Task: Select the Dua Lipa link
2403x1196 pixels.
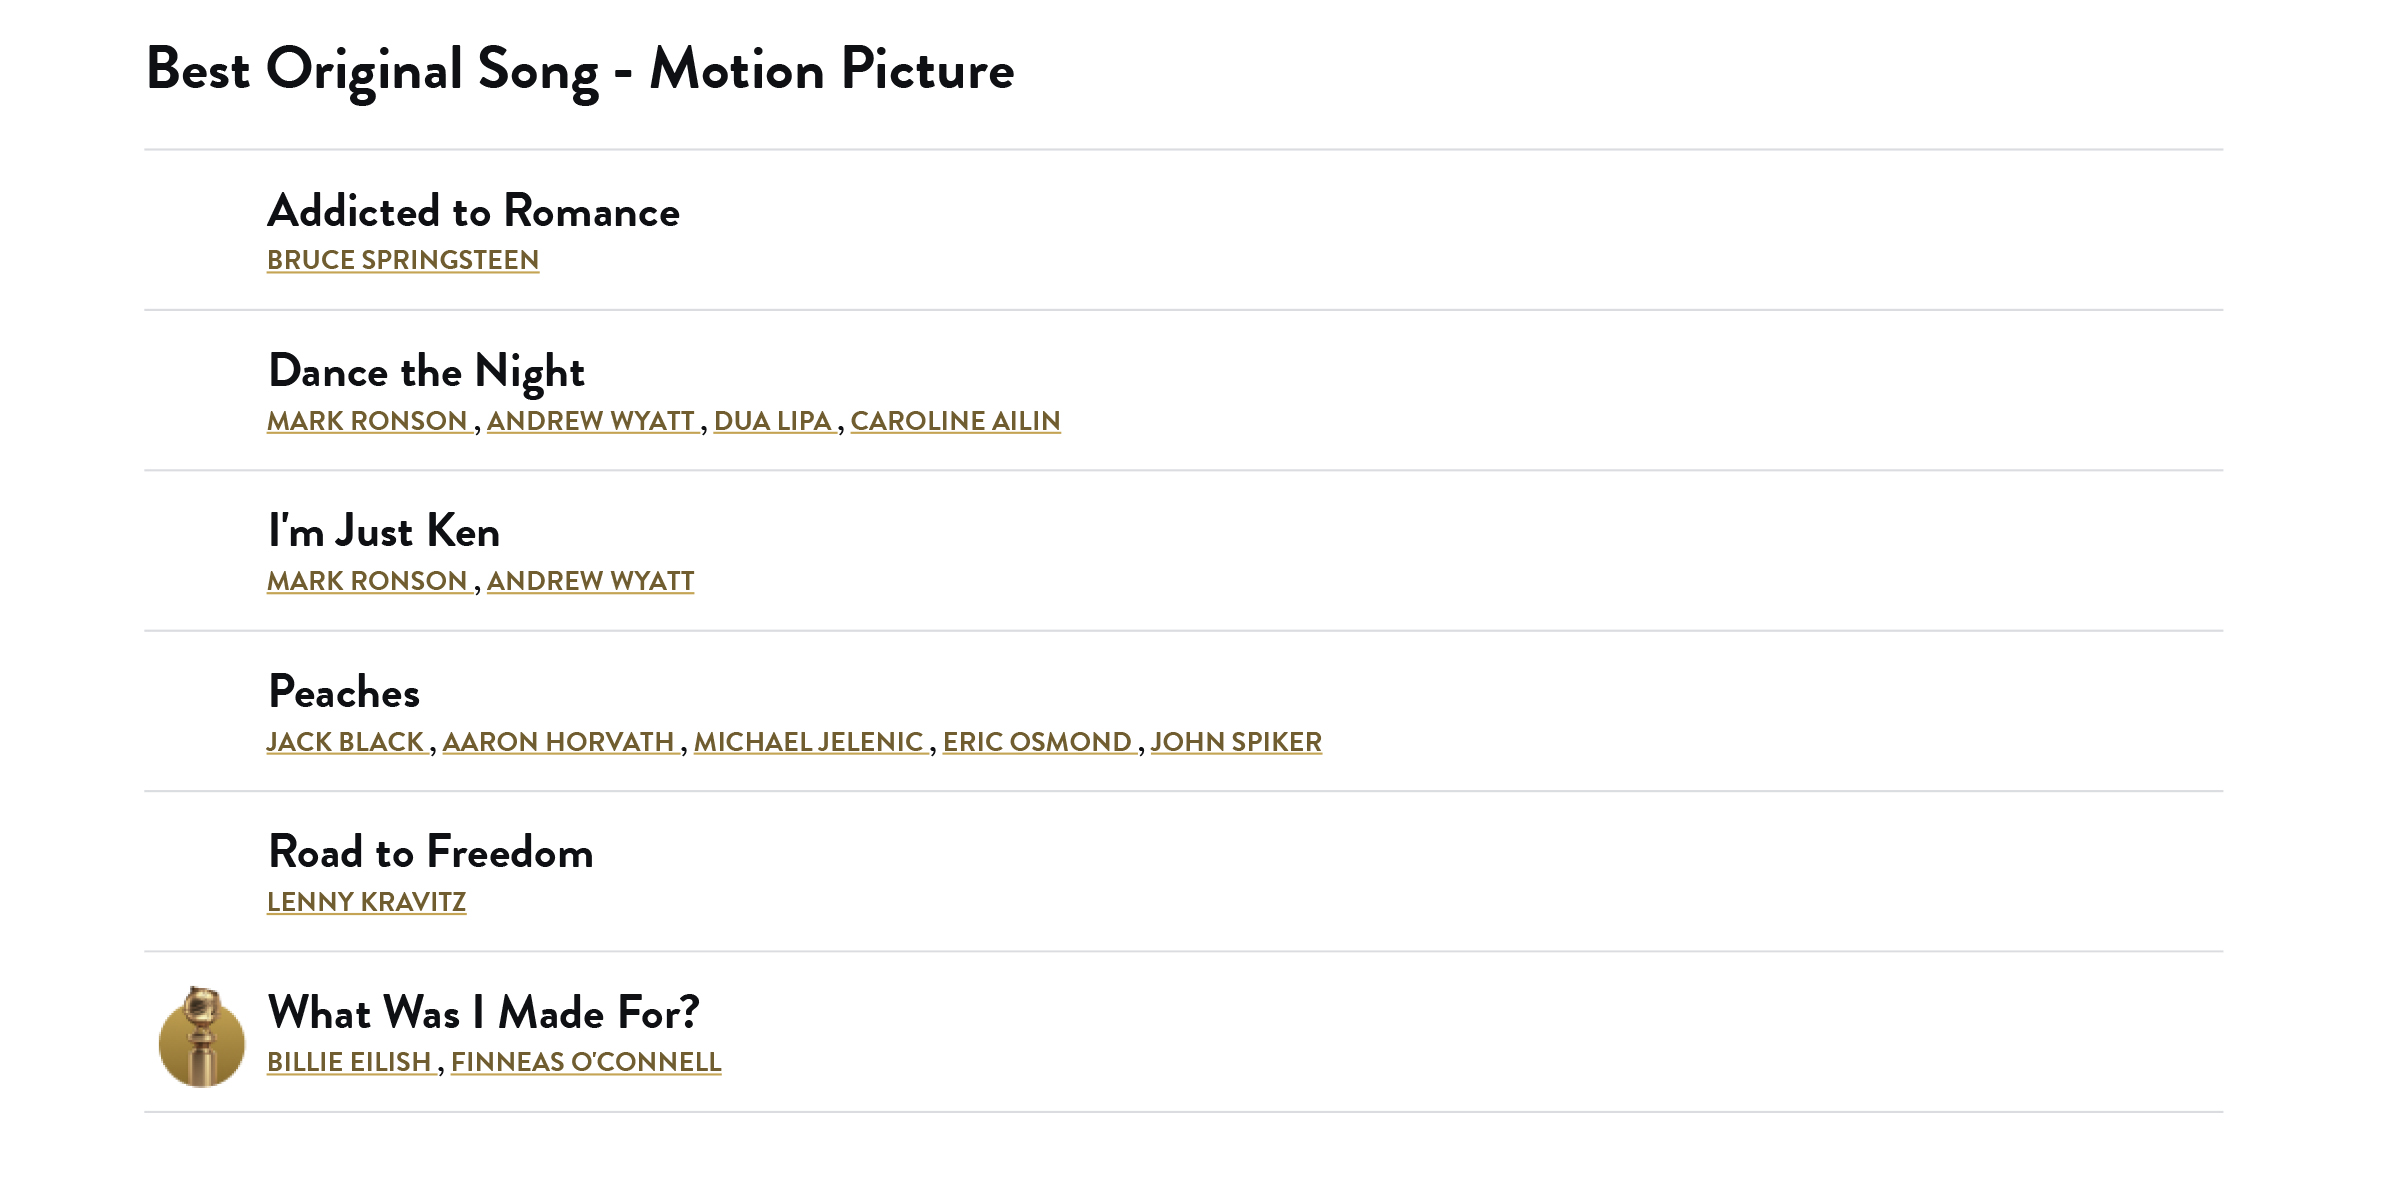Action: (x=773, y=421)
